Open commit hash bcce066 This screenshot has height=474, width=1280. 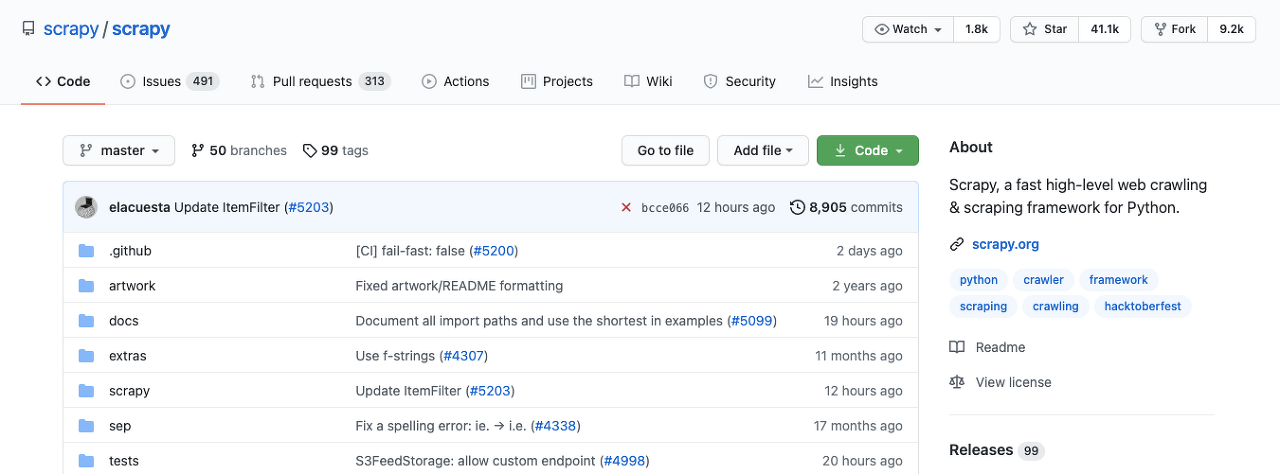pos(665,208)
